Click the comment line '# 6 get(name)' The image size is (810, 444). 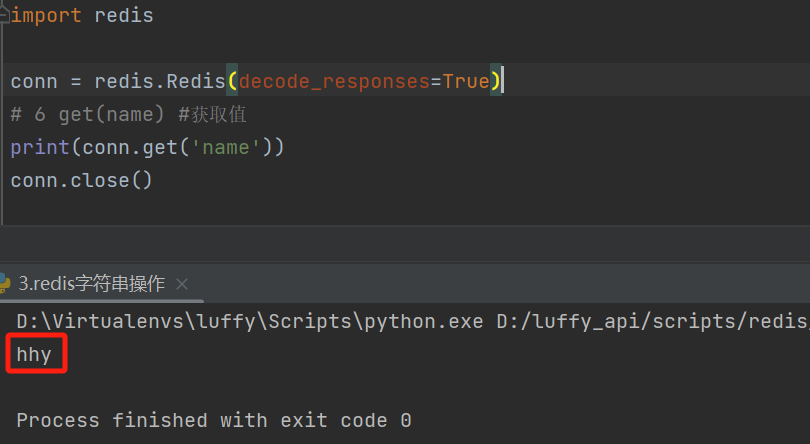[128, 114]
